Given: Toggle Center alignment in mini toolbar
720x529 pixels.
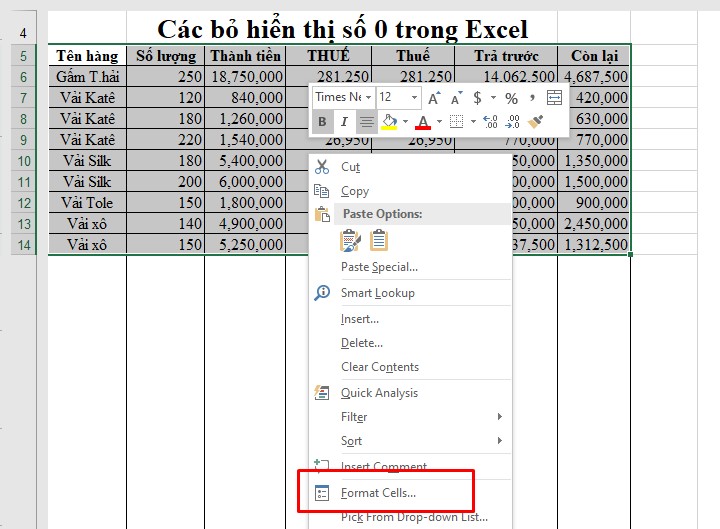Looking at the screenshot, I should pos(367,122).
